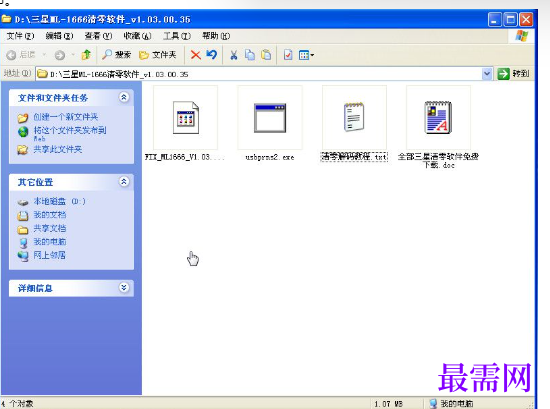Toggle the Folders (文件夹) pane

(157, 55)
